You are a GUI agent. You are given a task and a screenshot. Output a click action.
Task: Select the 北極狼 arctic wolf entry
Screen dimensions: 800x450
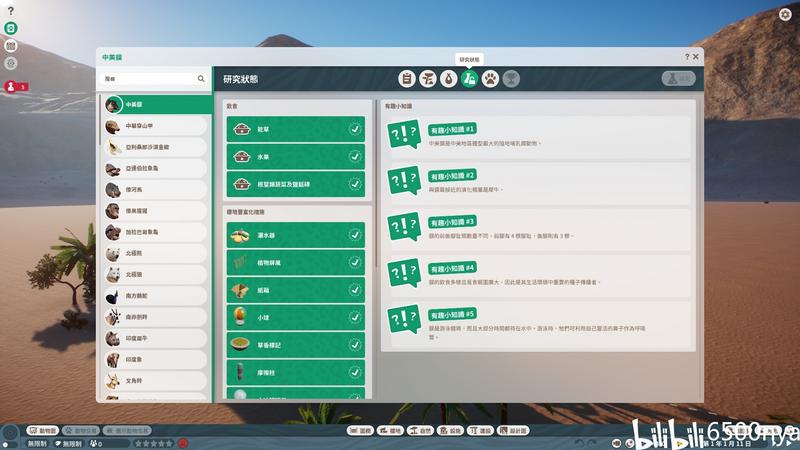click(x=155, y=274)
